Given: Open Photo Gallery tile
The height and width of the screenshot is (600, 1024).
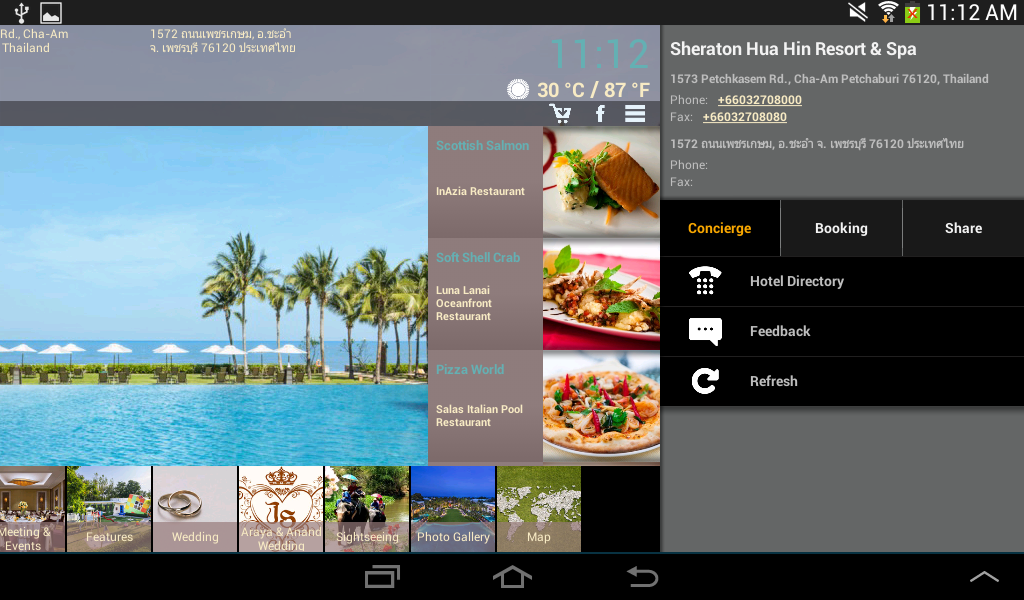Looking at the screenshot, I should (x=453, y=509).
